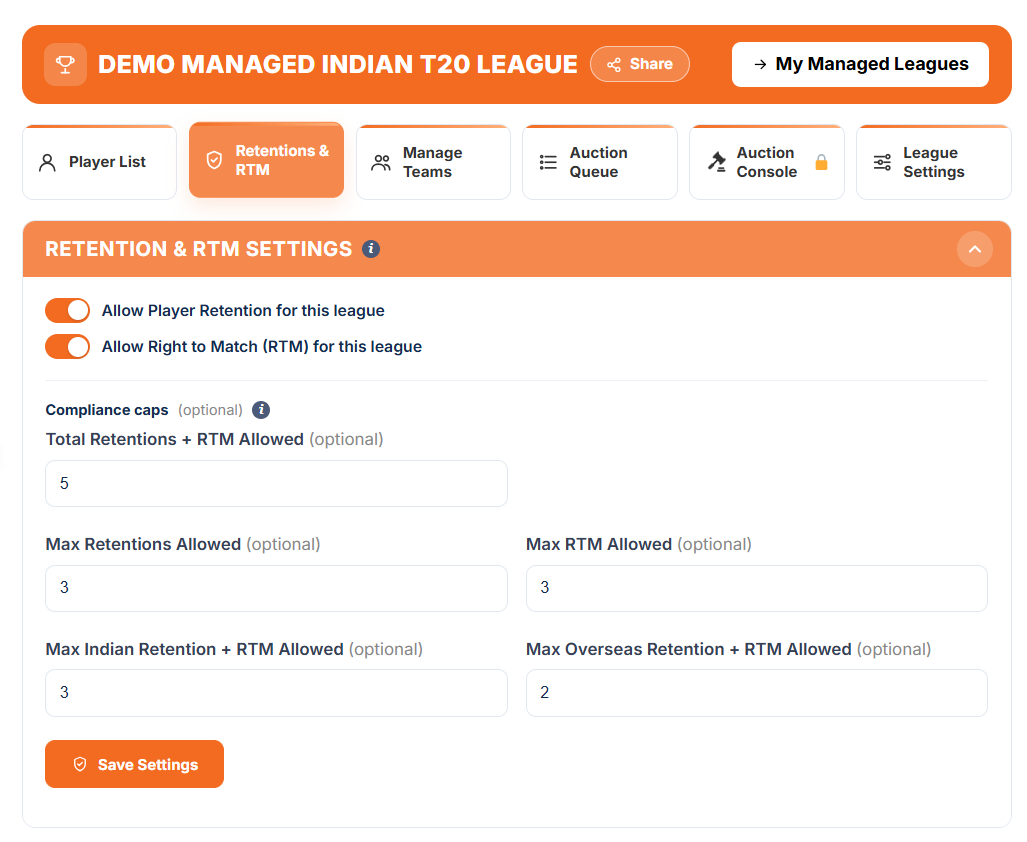The image size is (1027, 842).
Task: Toggle Allow Right to Match (RTM) switch
Action: click(67, 346)
